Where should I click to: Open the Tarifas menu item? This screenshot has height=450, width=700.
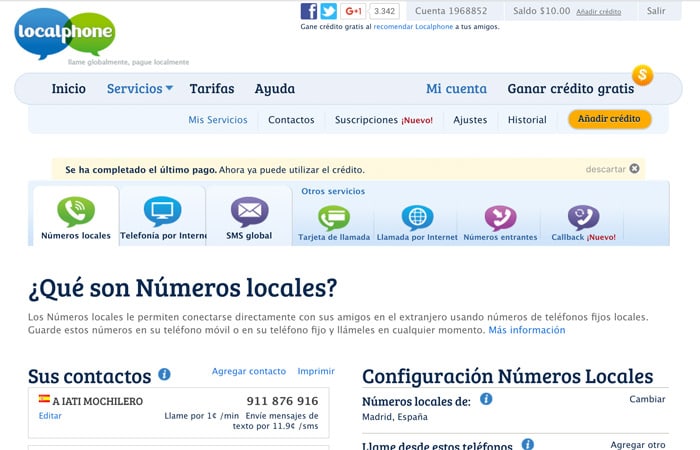(212, 88)
